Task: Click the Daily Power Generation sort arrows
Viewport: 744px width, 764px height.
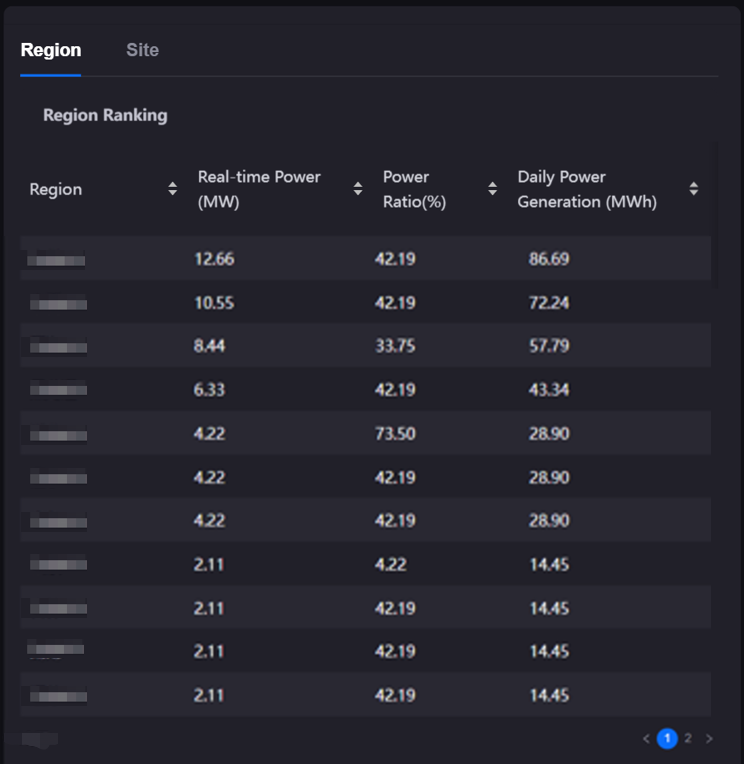Action: 694,189
